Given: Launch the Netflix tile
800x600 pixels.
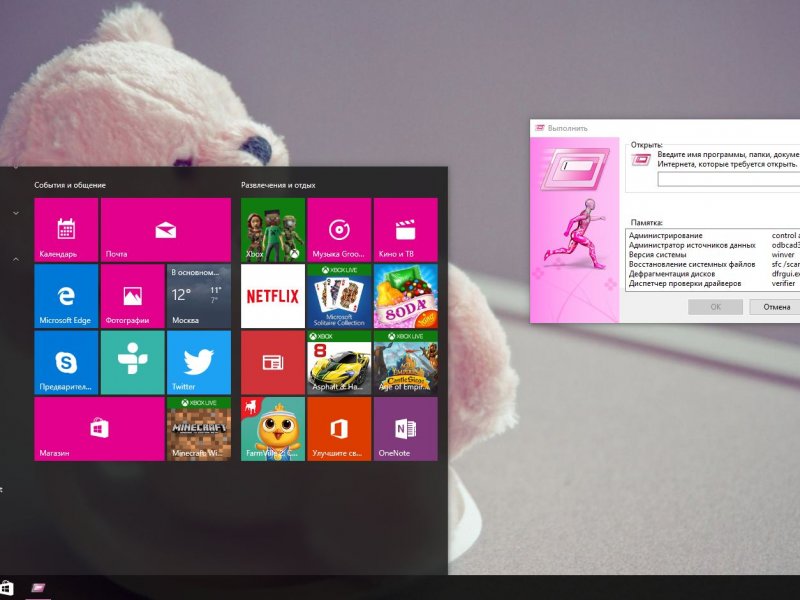Looking at the screenshot, I should pos(273,296).
